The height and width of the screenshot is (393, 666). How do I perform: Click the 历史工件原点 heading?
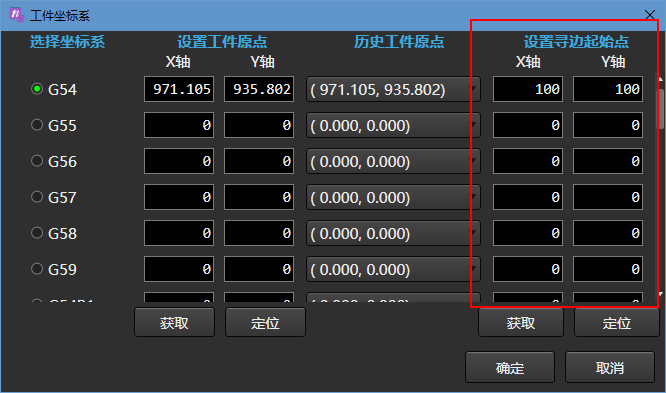(399, 42)
